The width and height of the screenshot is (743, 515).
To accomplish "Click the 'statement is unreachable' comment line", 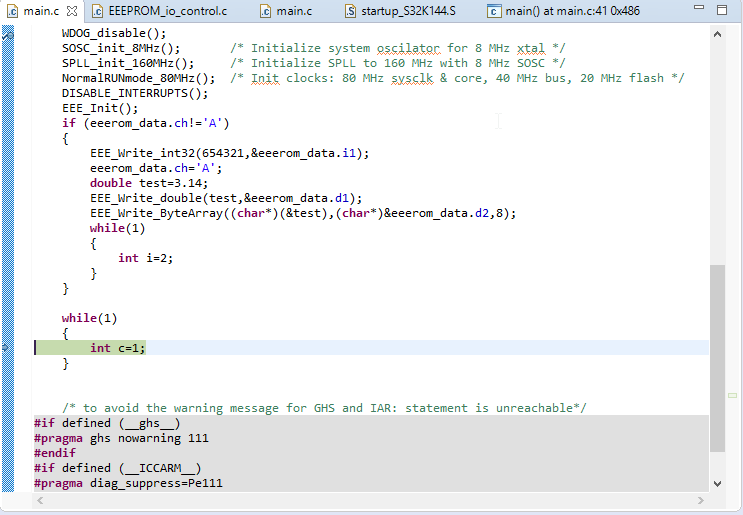I will tap(325, 408).
